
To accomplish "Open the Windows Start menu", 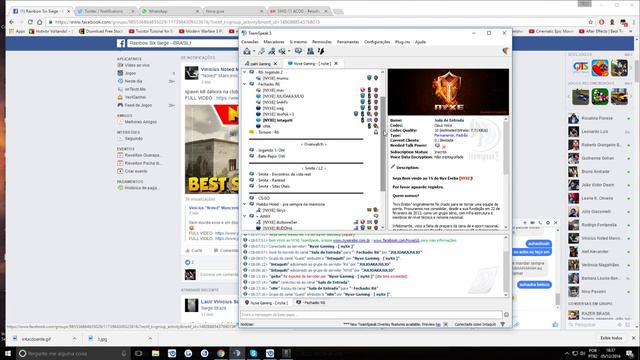I will tap(8, 353).
